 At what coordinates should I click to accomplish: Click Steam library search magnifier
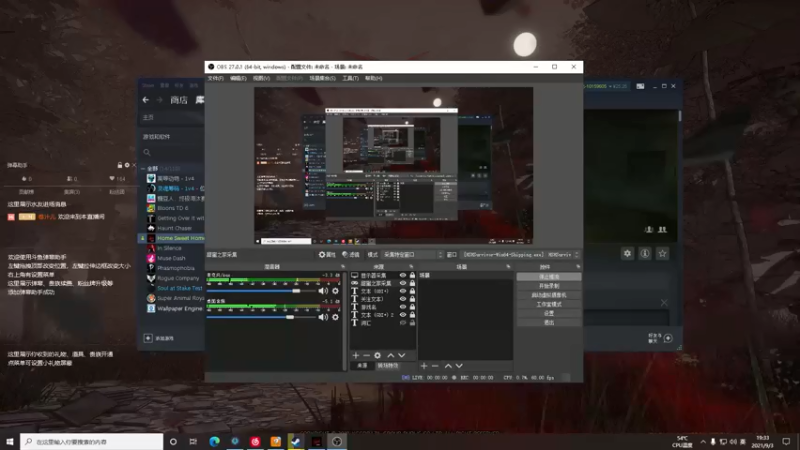(147, 152)
